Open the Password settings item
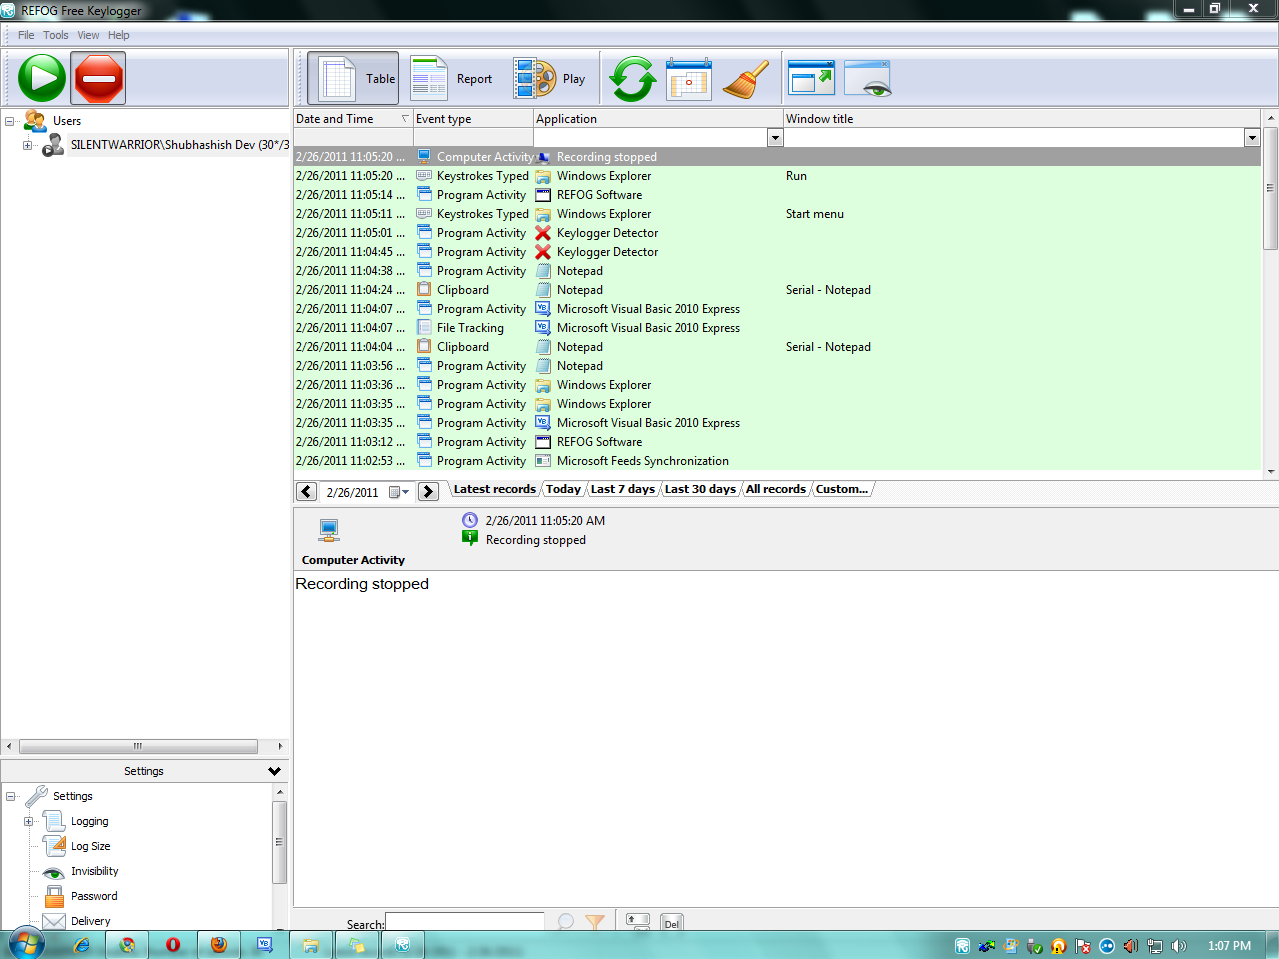Image resolution: width=1279 pixels, height=959 pixels. click(93, 896)
